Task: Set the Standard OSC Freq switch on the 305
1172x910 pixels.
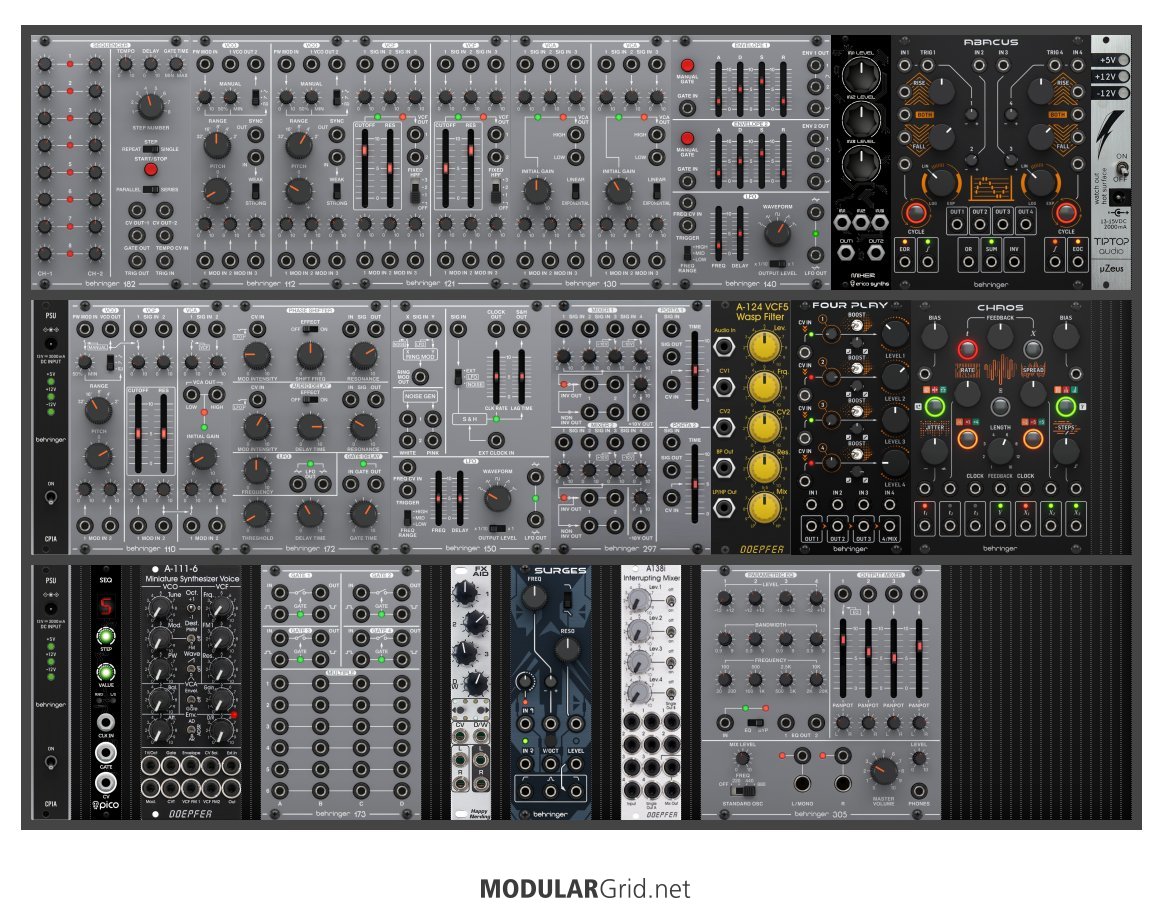Action: [x=742, y=791]
